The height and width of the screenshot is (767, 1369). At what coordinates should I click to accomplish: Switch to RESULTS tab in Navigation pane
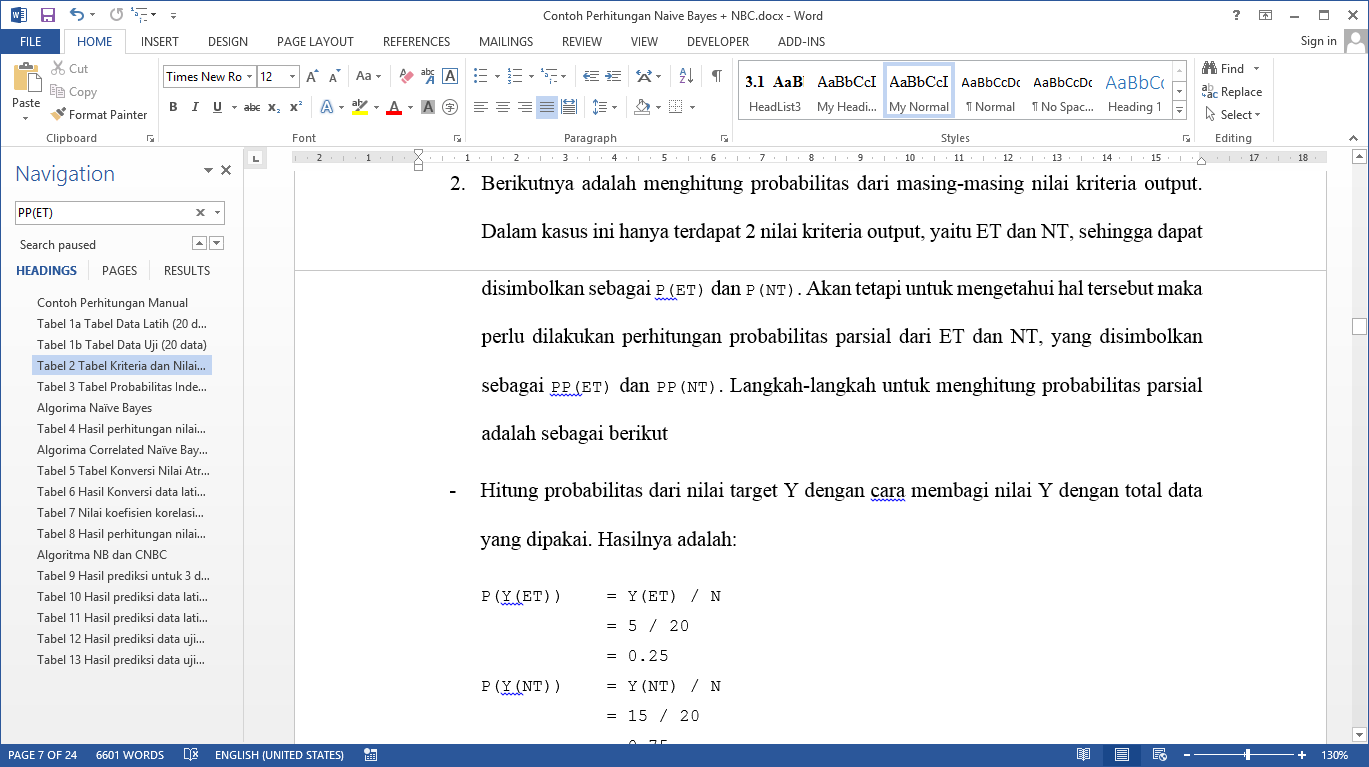click(187, 271)
